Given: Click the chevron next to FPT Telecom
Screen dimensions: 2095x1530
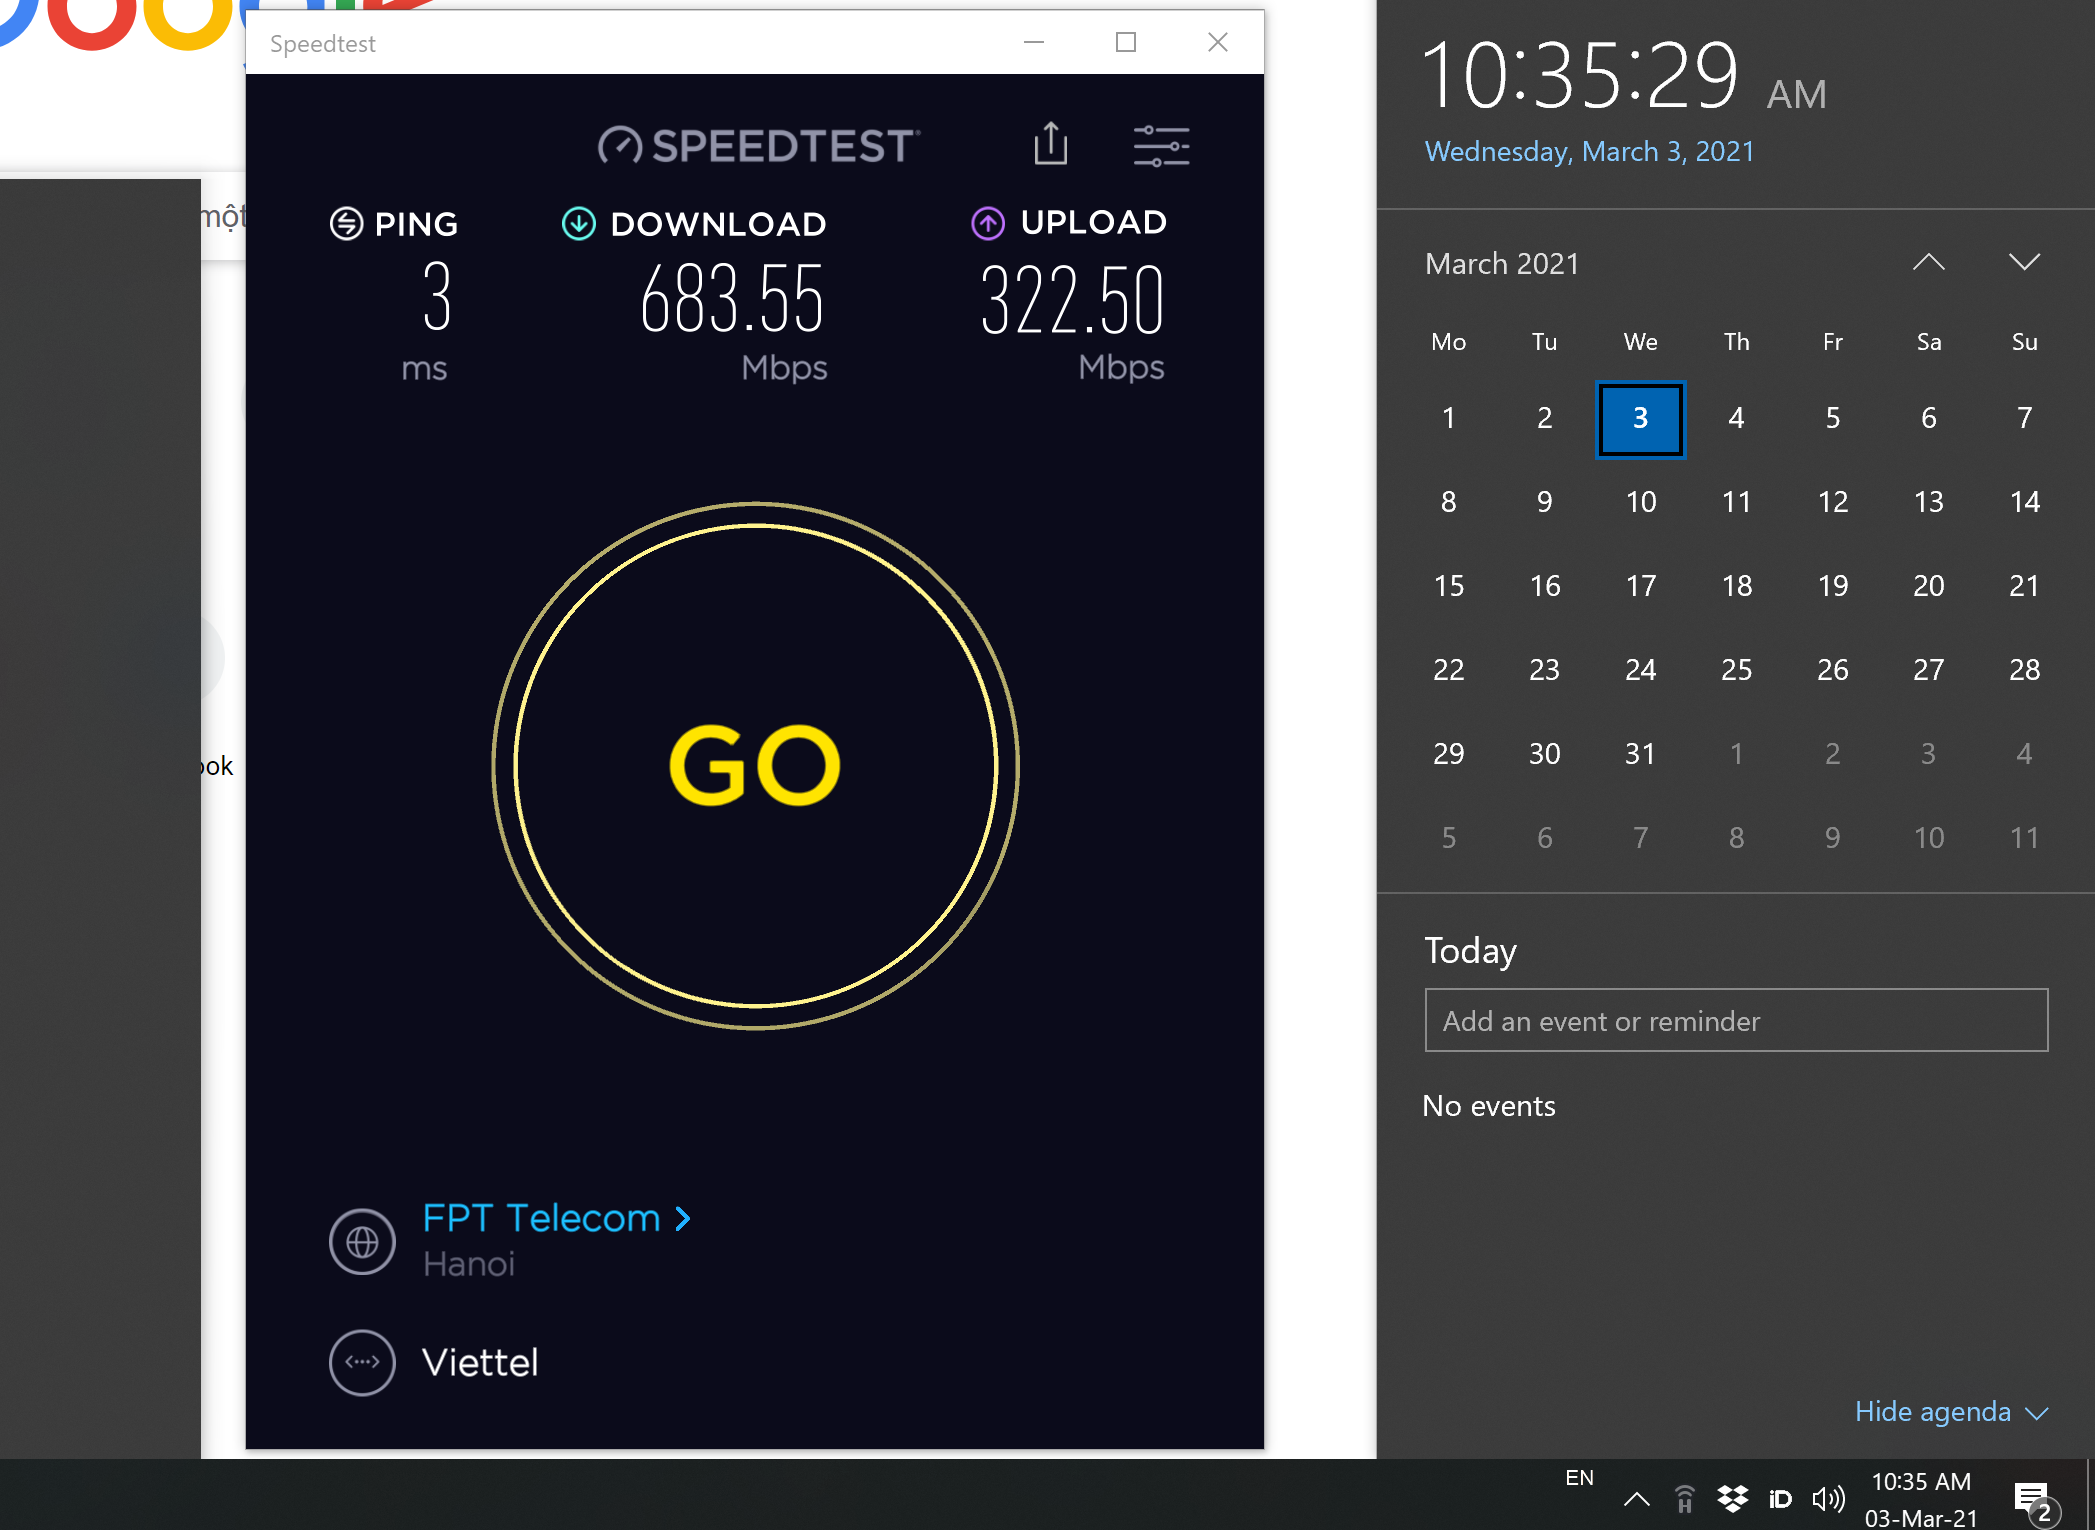Looking at the screenshot, I should pos(683,1219).
